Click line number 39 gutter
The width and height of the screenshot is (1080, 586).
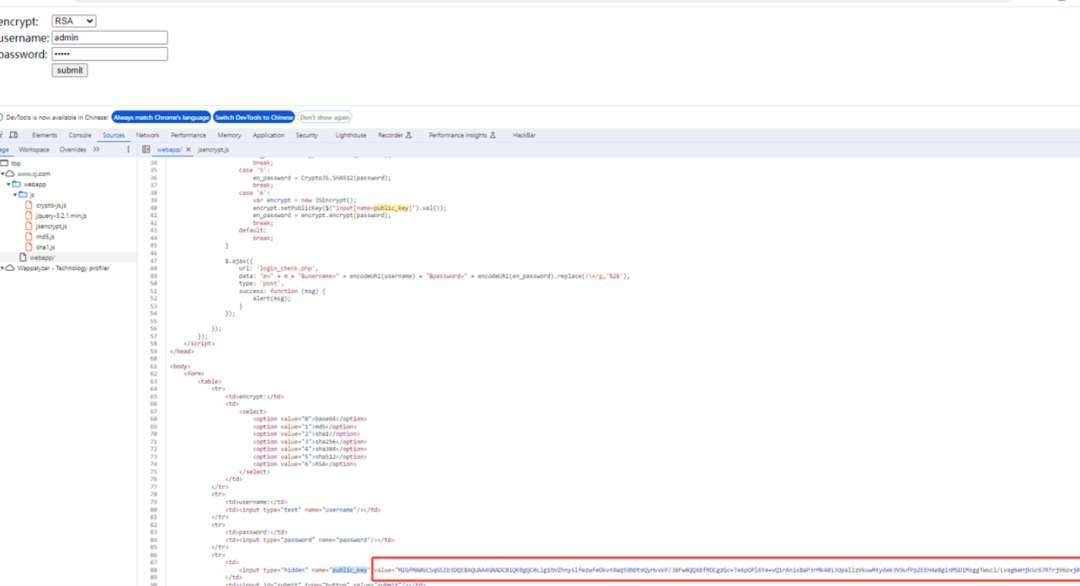tap(154, 200)
